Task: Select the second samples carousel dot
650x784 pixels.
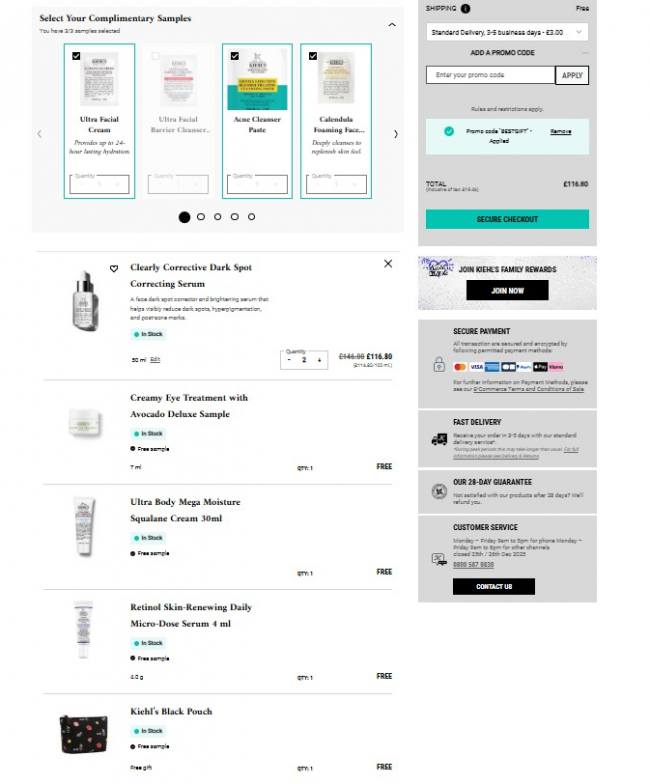Action: 201,216
